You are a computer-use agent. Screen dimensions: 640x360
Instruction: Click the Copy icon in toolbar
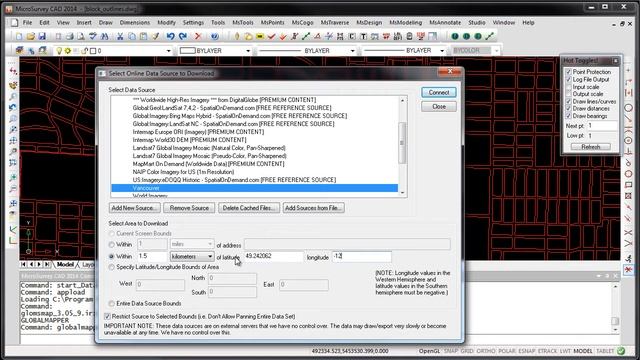click(132, 36)
